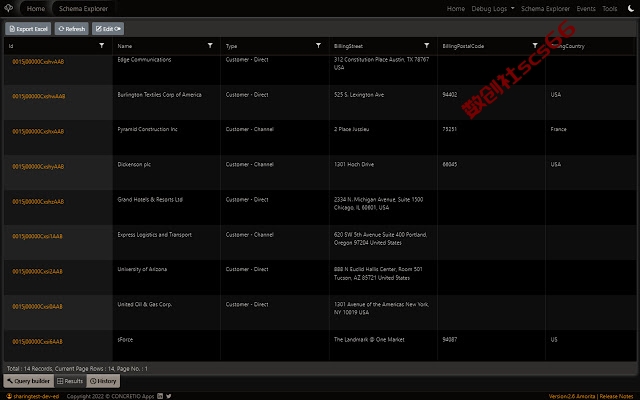Toggle dark mode moon icon

click(631, 9)
